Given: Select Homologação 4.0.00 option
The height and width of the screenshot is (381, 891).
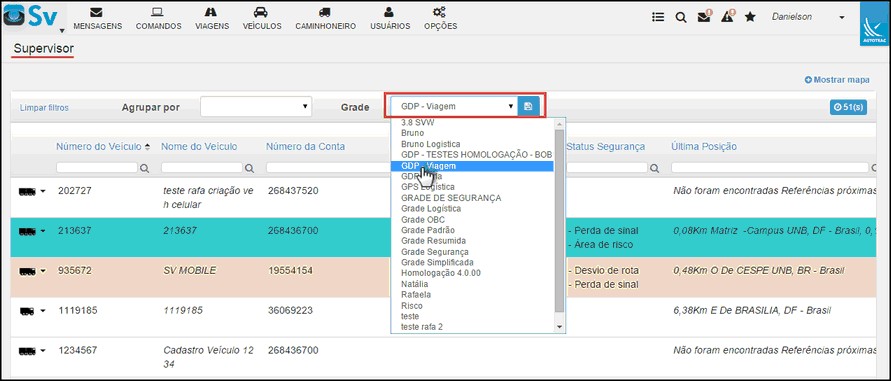Looking at the screenshot, I should pos(440,273).
